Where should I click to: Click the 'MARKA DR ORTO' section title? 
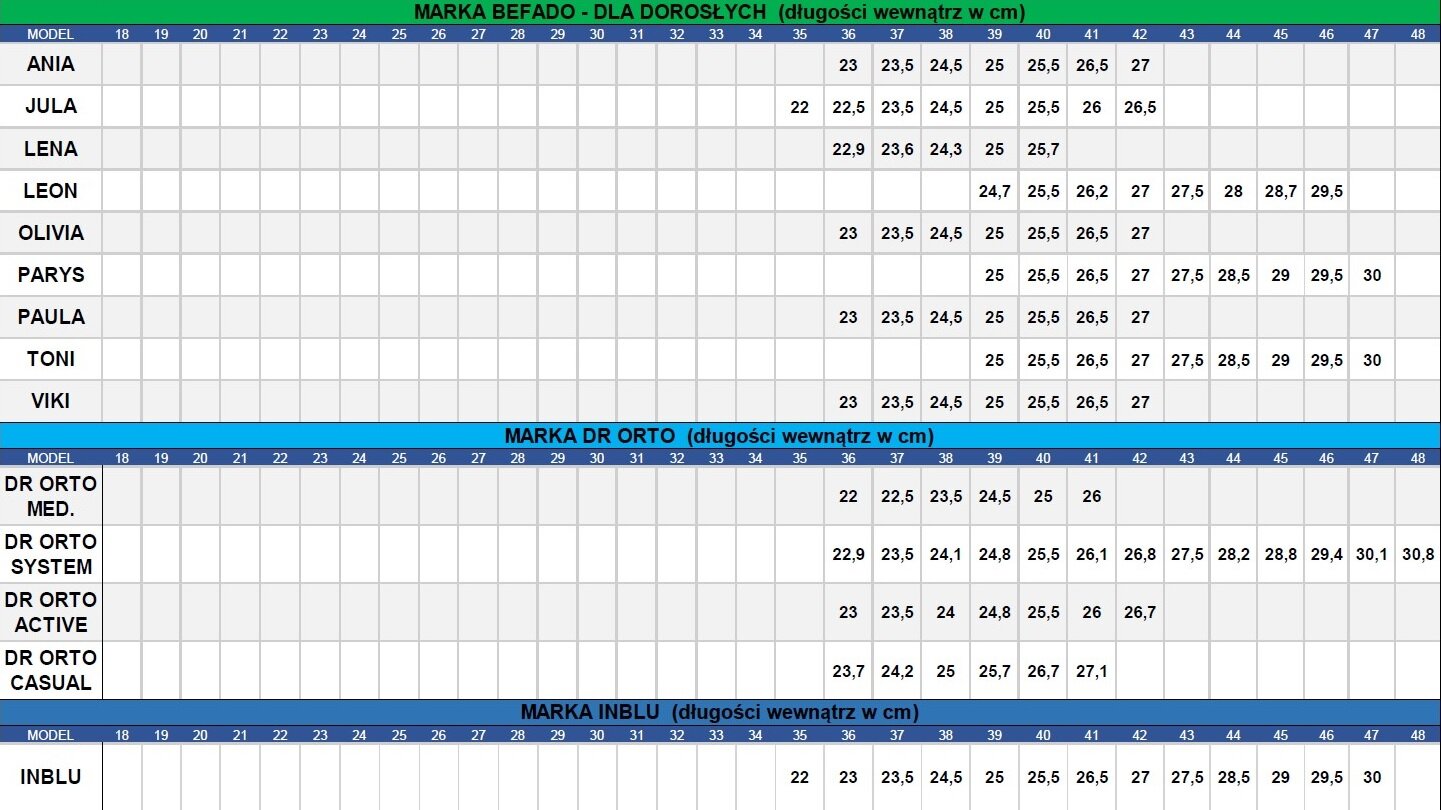720,436
